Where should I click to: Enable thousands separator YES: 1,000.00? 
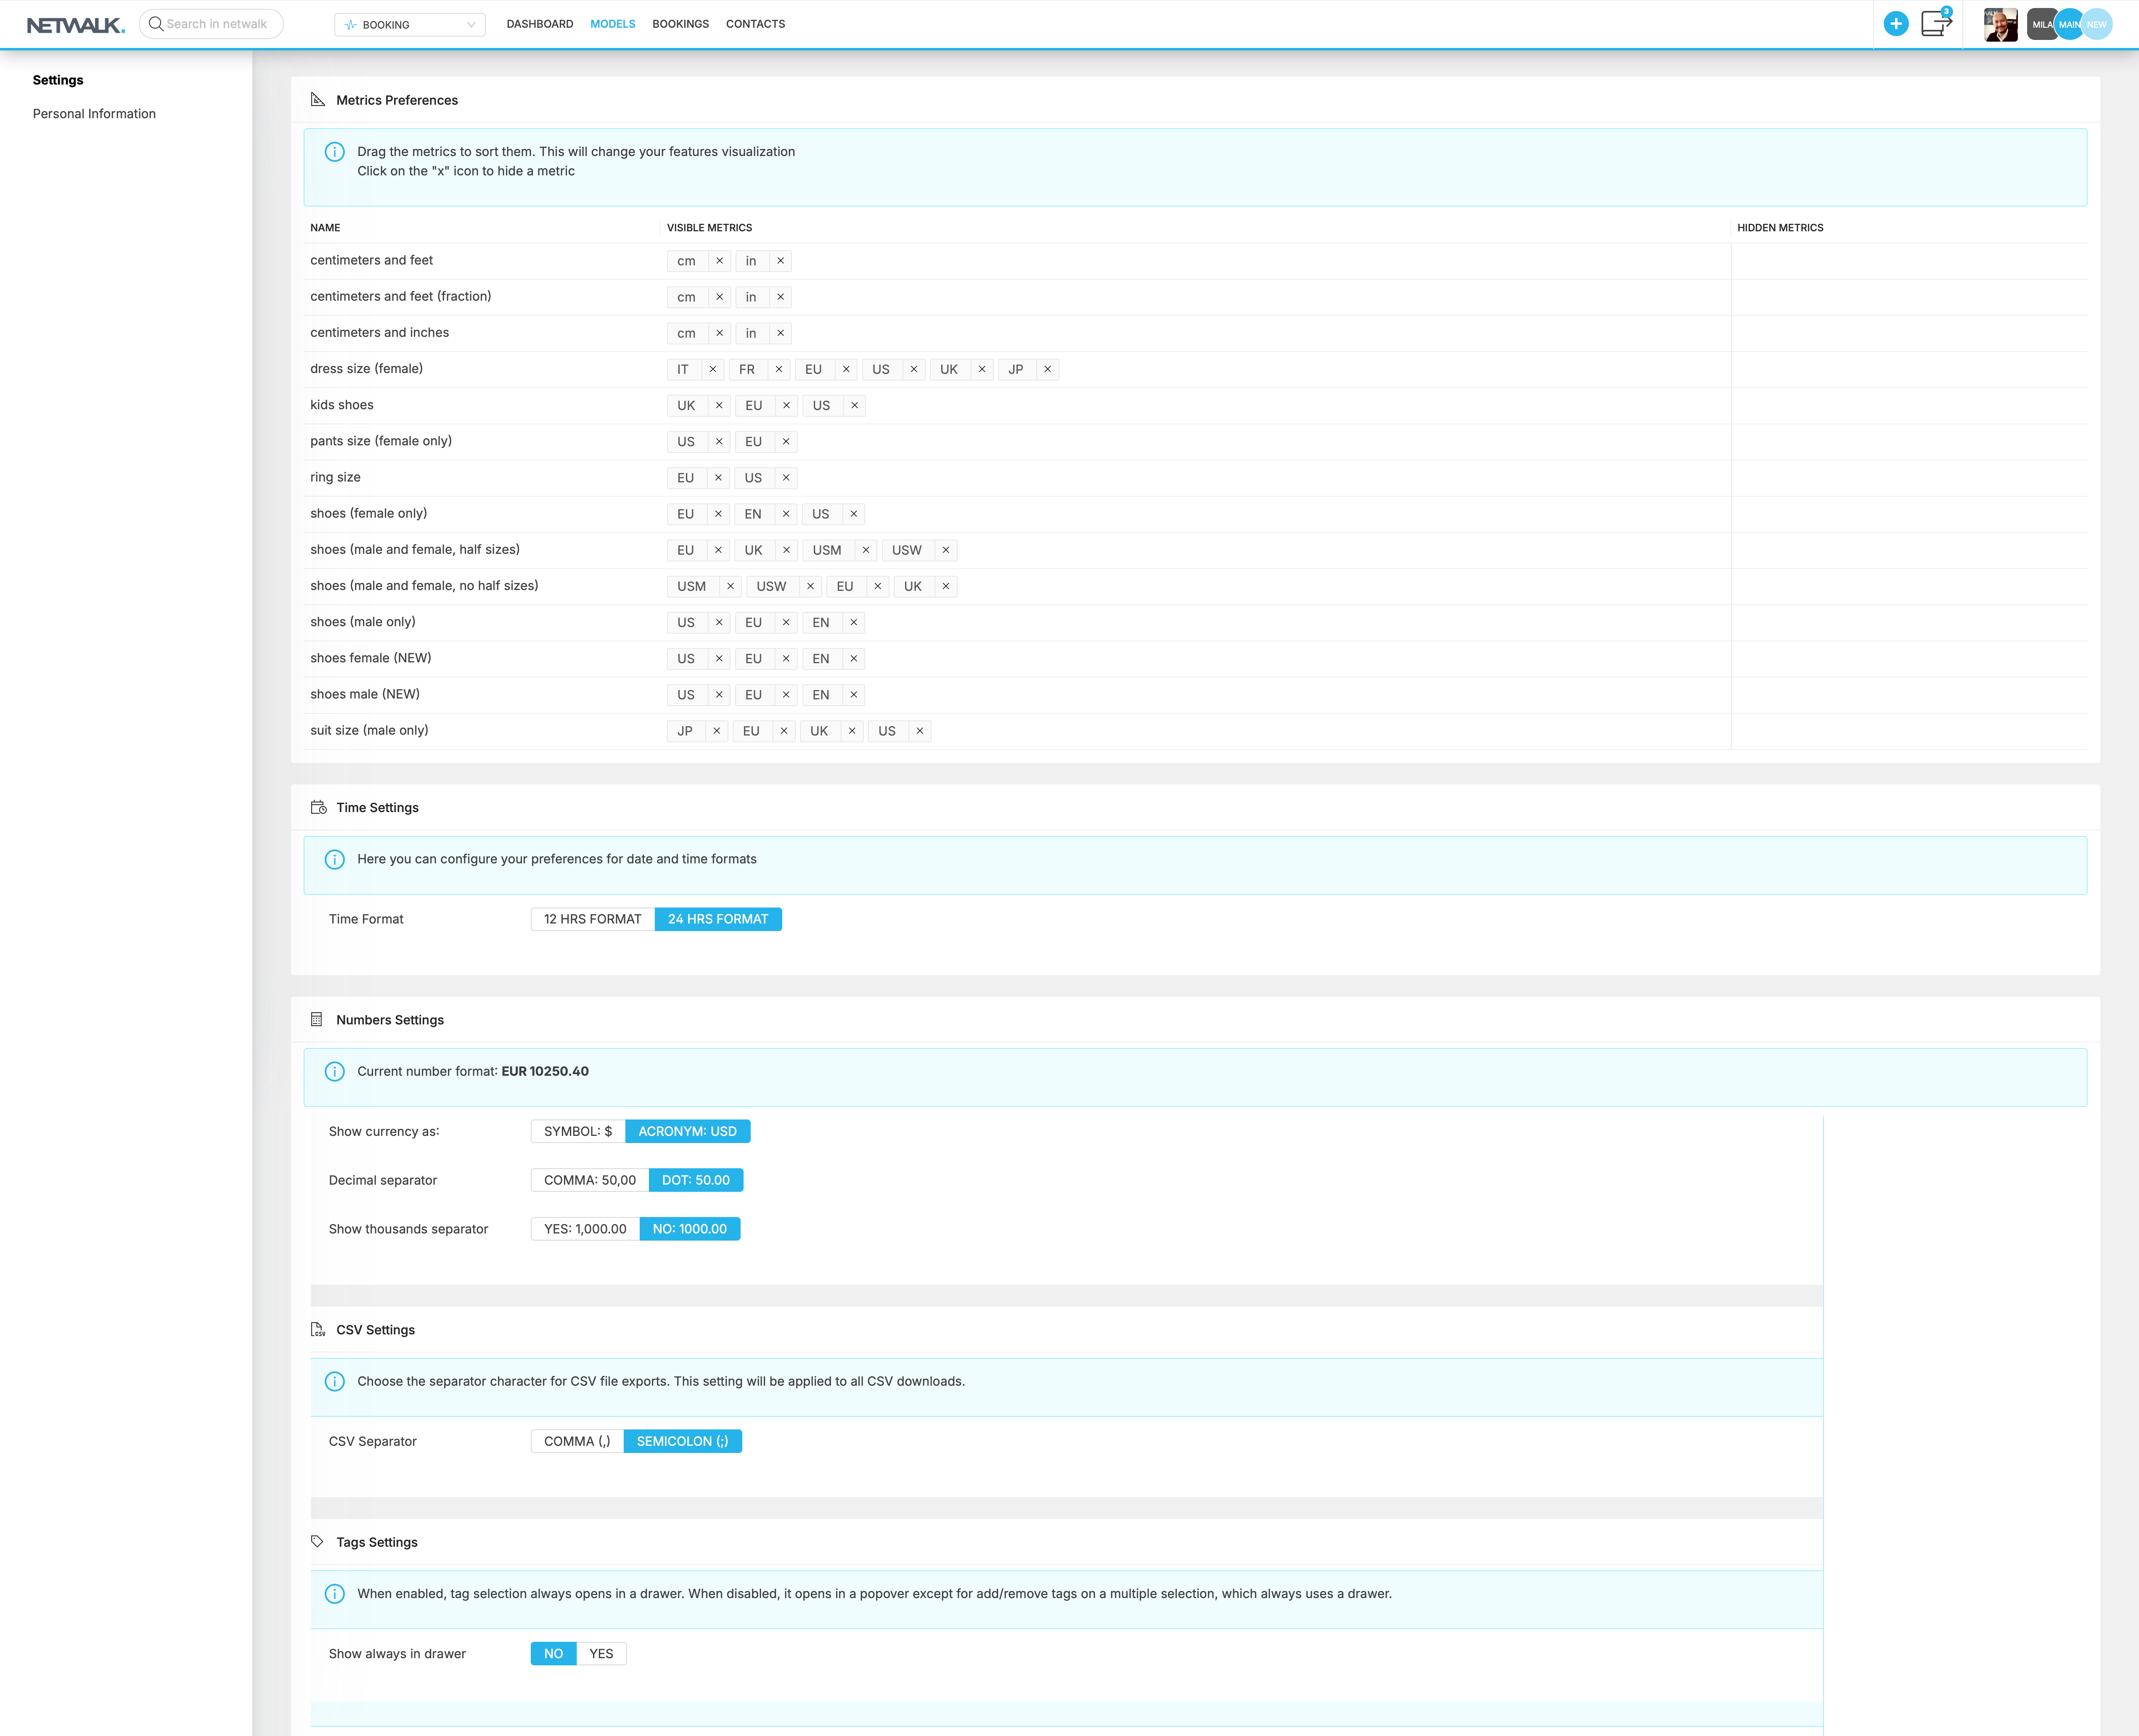585,1229
